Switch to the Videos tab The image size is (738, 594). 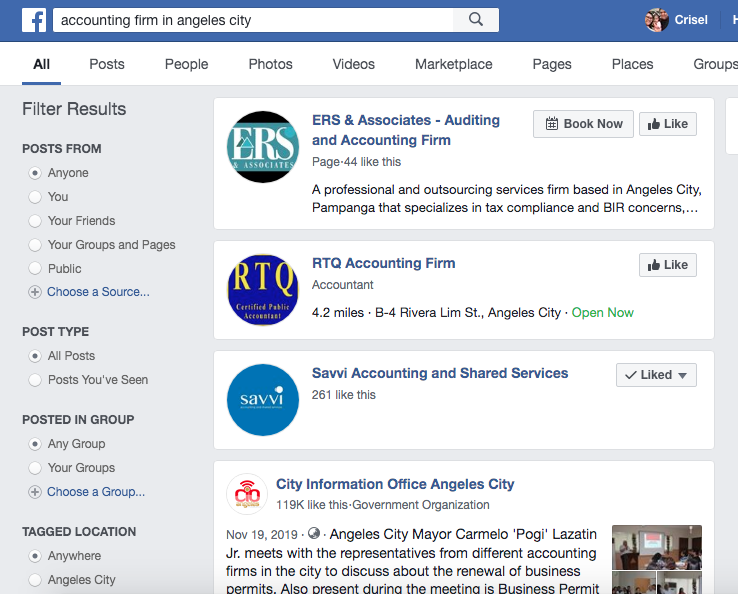(x=353, y=64)
